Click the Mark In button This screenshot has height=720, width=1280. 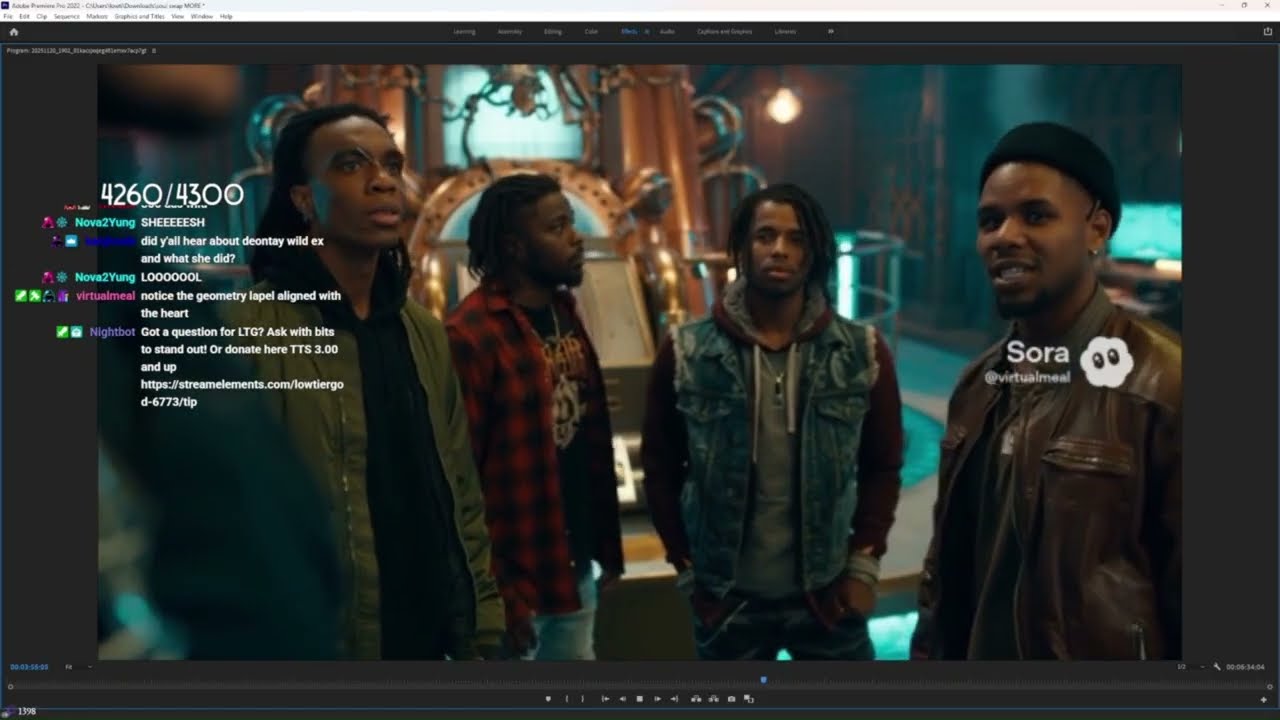pyautogui.click(x=567, y=699)
